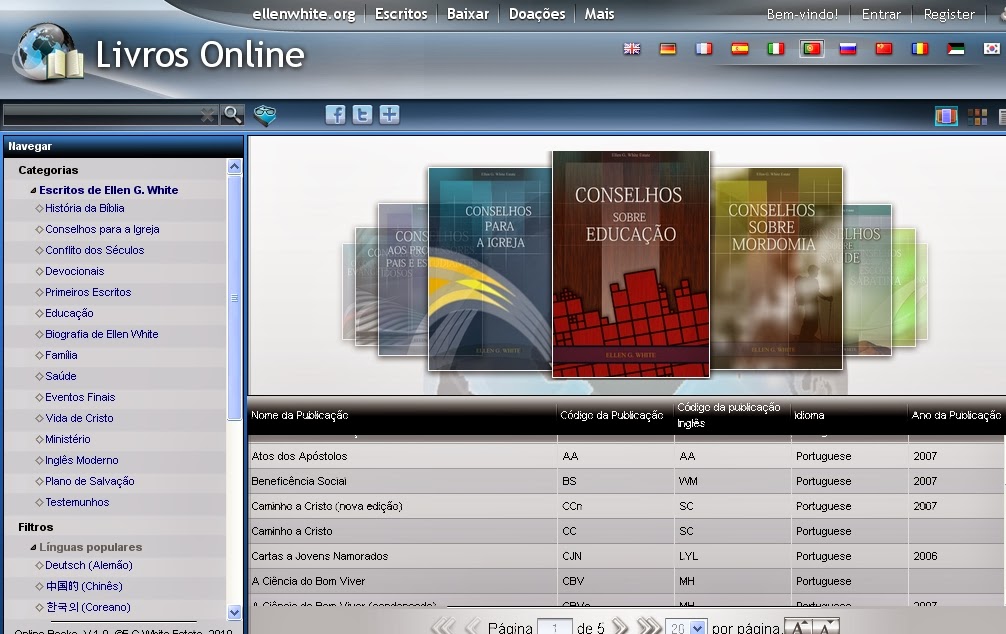Select Conselhos sobre Mordomia book cover
Viewport: 1006px width, 634px height.
776,268
